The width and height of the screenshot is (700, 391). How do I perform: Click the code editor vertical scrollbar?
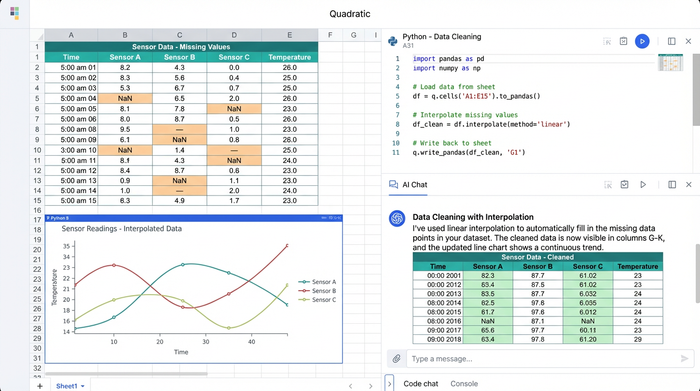click(x=696, y=89)
